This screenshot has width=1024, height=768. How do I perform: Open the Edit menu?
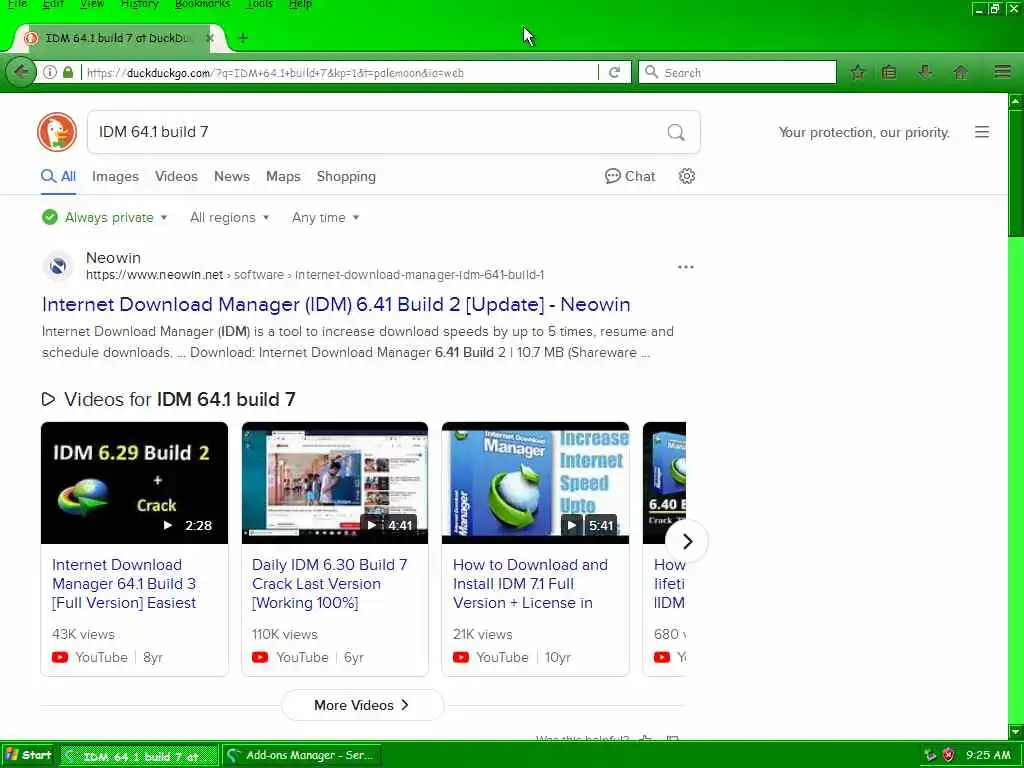tap(54, 4)
